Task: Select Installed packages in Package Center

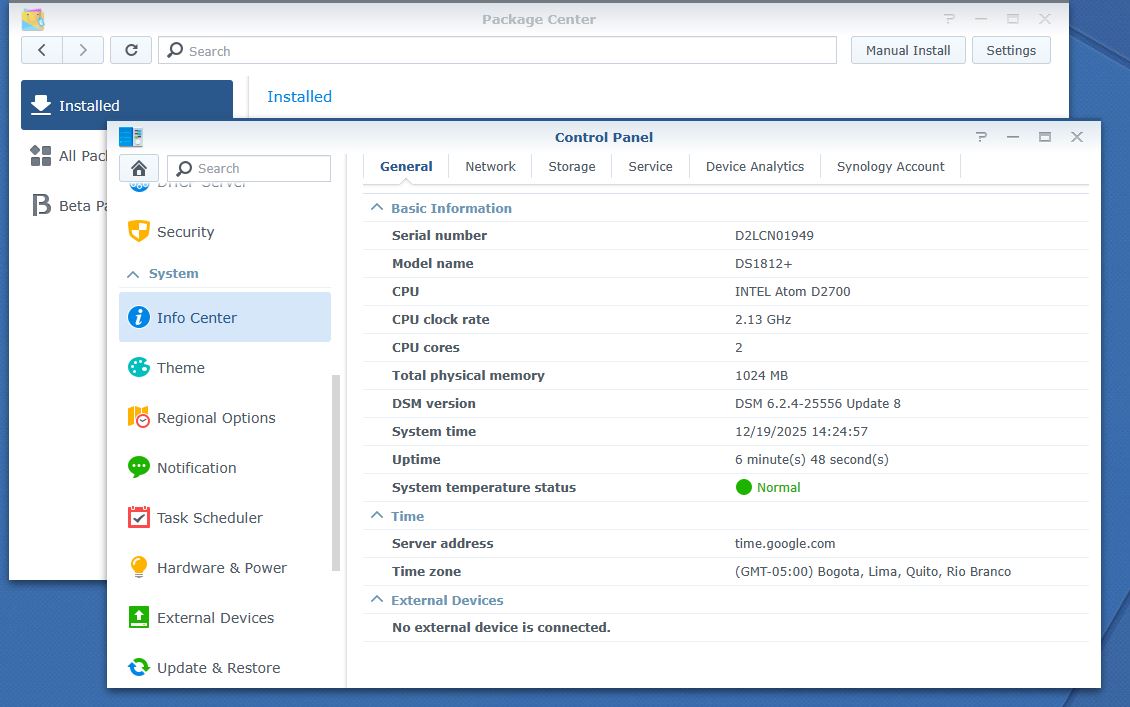Action: (88, 105)
